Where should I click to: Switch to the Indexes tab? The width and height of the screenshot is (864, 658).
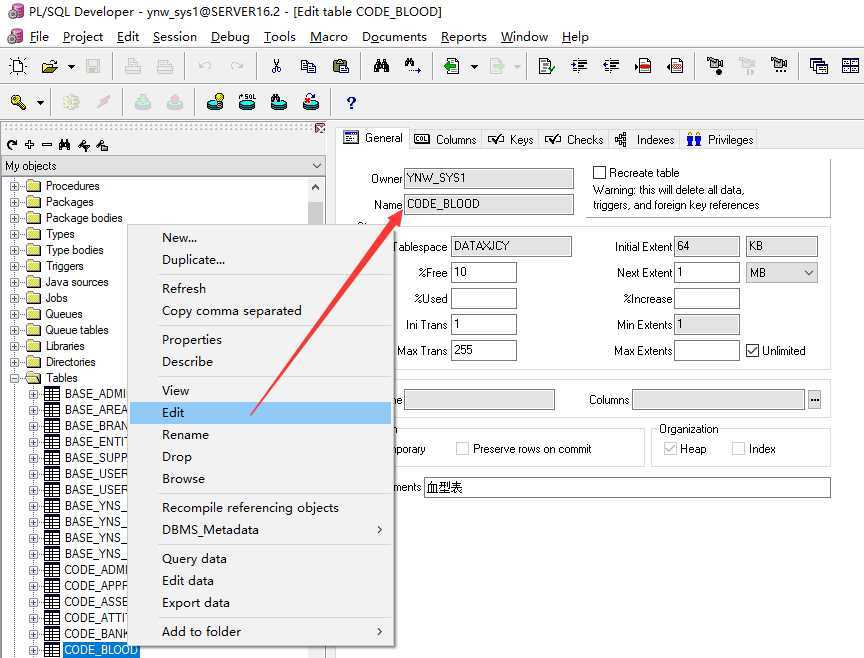pyautogui.click(x=645, y=139)
